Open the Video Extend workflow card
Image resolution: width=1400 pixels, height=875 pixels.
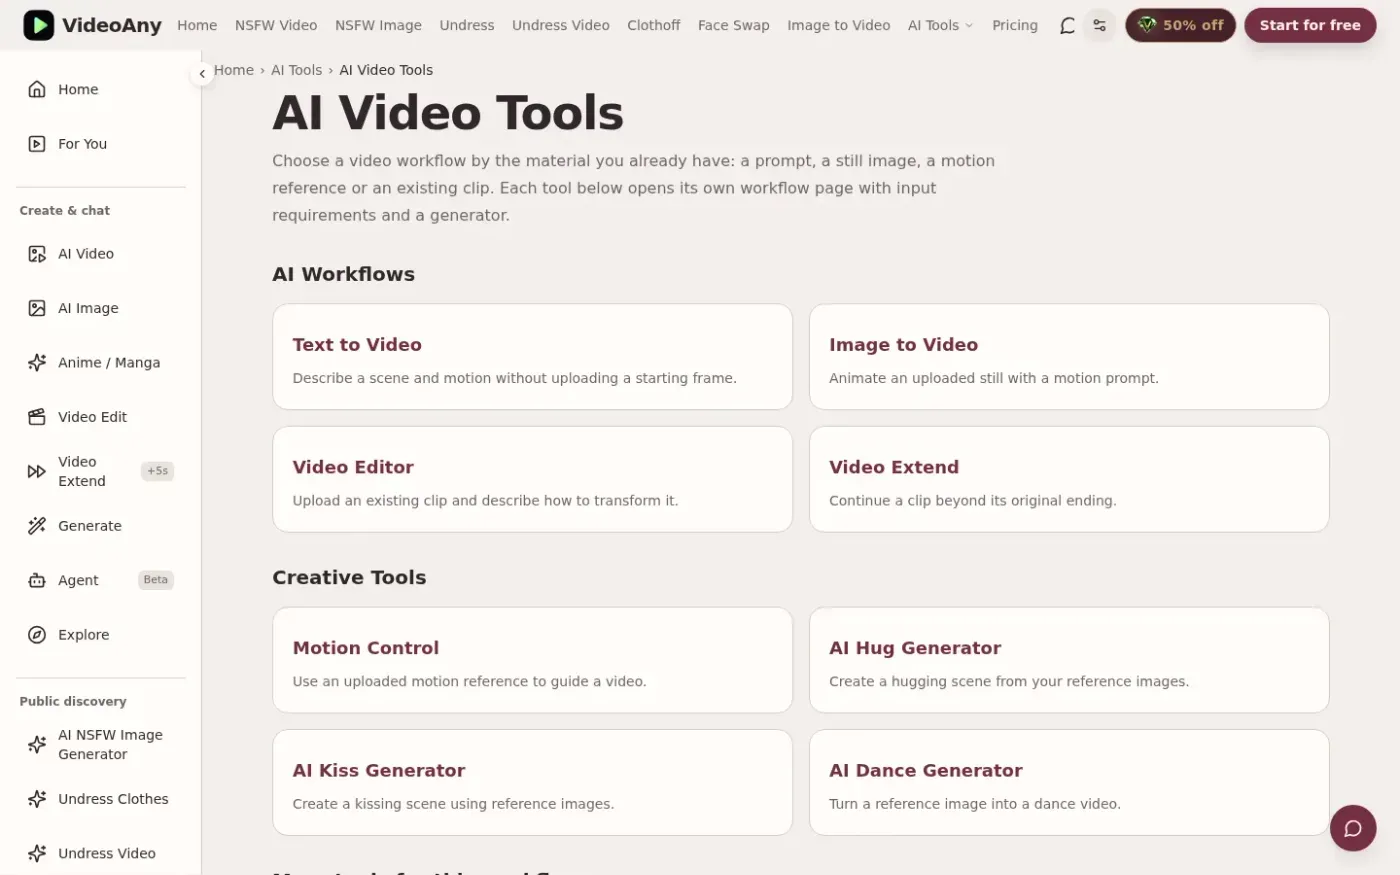coord(1069,480)
